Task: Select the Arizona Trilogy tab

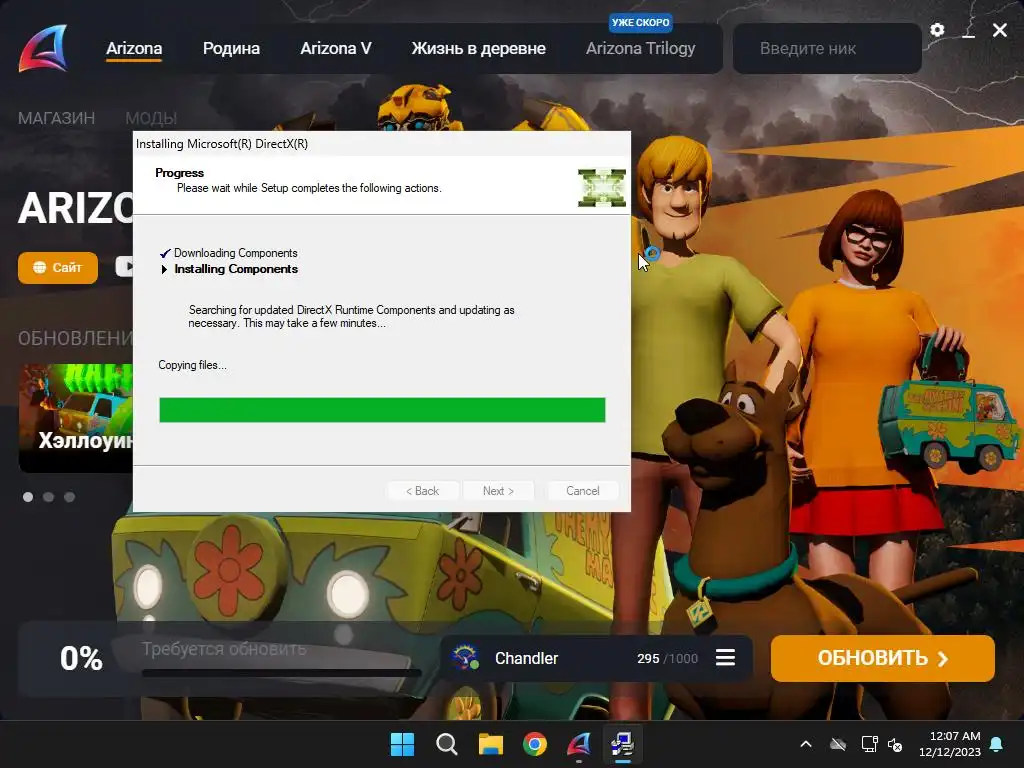Action: (641, 48)
